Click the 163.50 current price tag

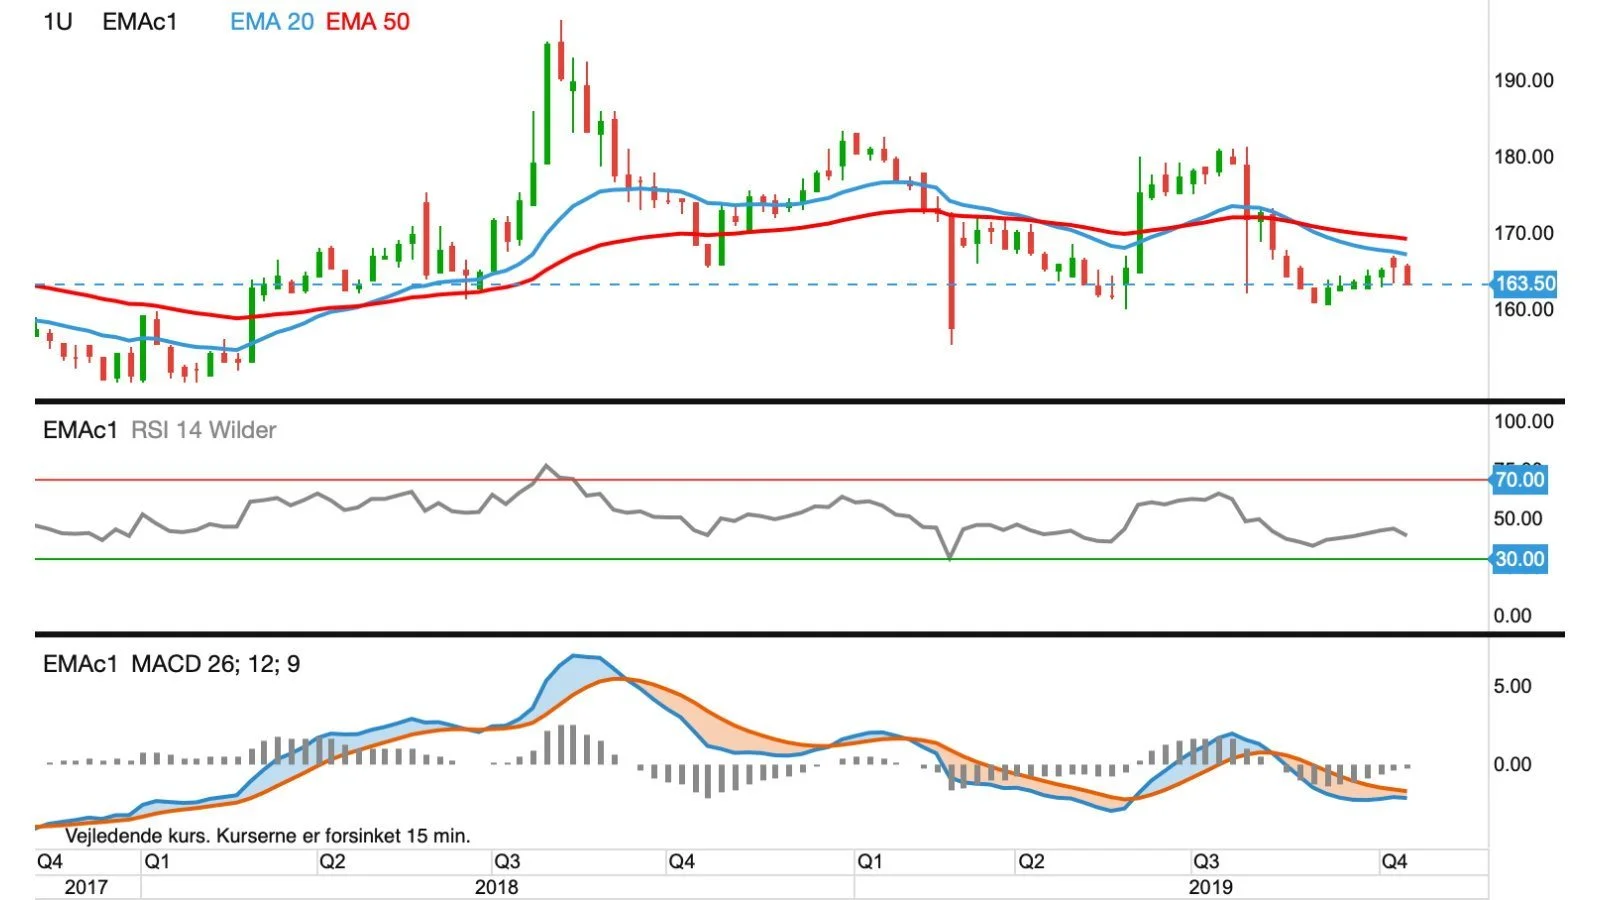click(x=1524, y=284)
